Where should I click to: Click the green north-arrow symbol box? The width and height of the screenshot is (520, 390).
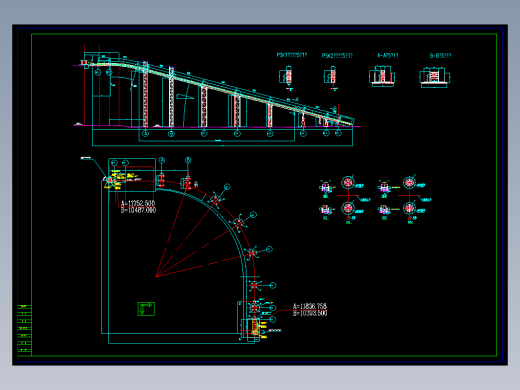click(x=146, y=309)
